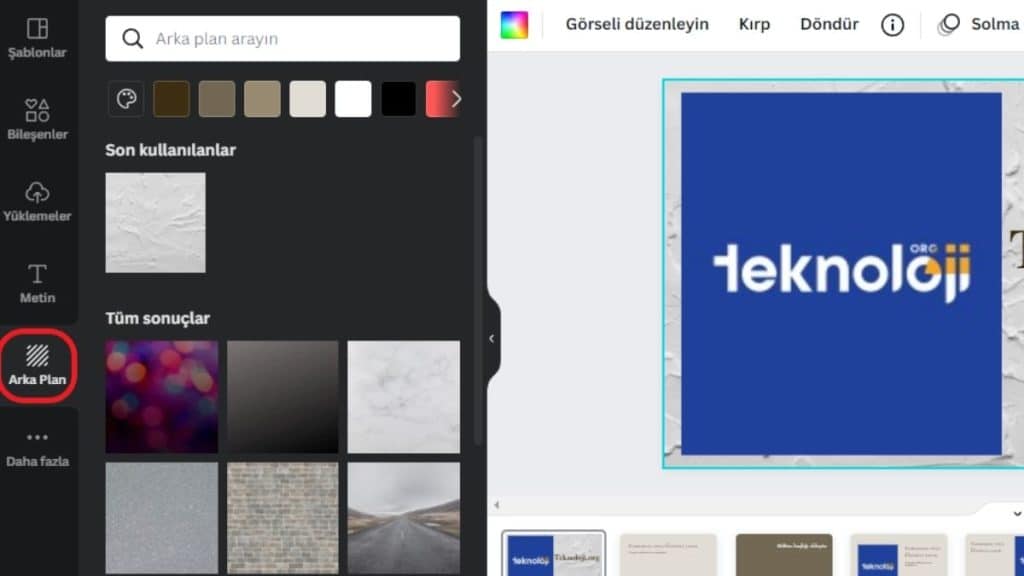
Task: Click the info icon in toolbar
Action: [892, 25]
